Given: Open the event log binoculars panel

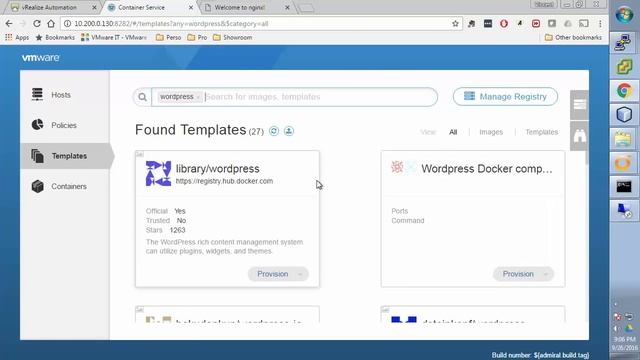Looking at the screenshot, I should coord(579,136).
